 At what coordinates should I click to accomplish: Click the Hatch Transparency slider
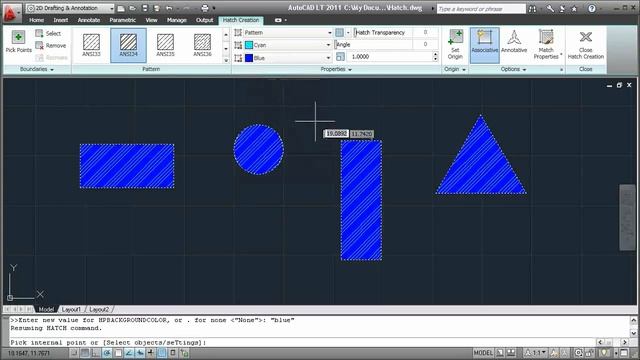point(383,32)
